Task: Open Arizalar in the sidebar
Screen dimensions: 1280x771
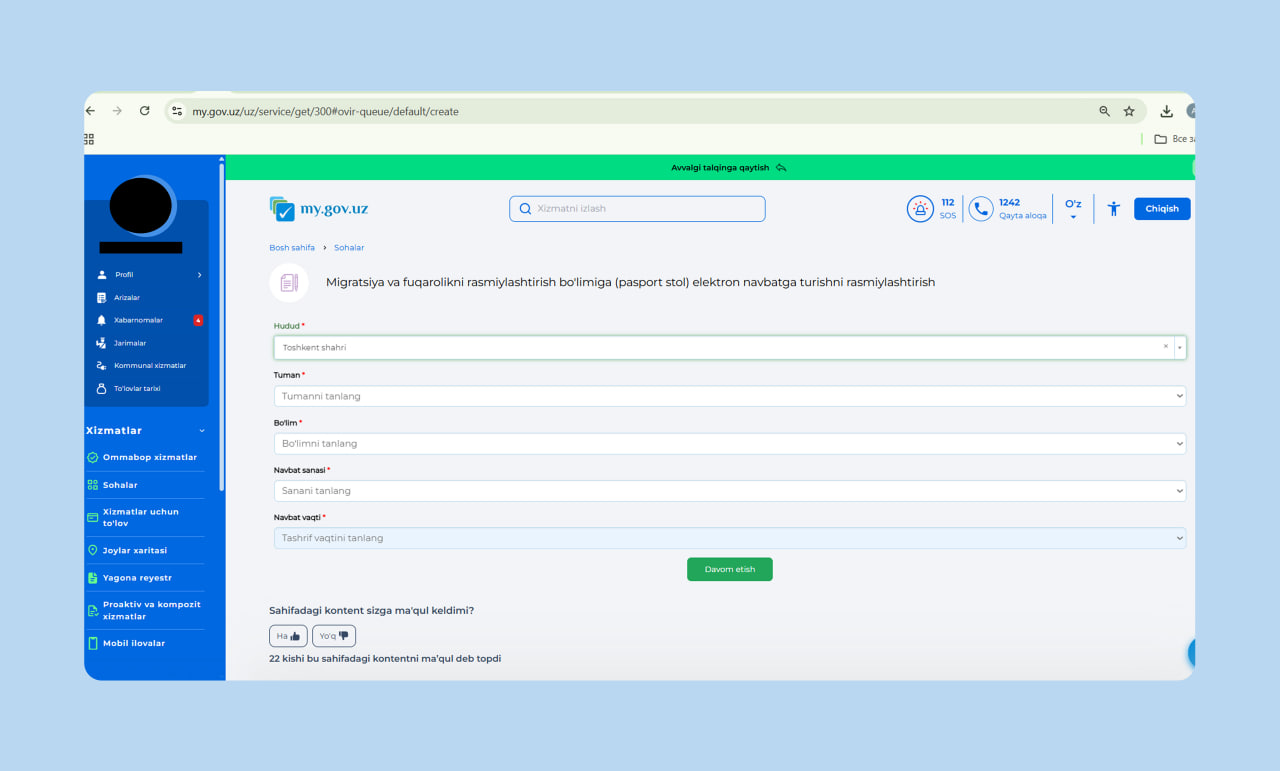Action: [127, 298]
